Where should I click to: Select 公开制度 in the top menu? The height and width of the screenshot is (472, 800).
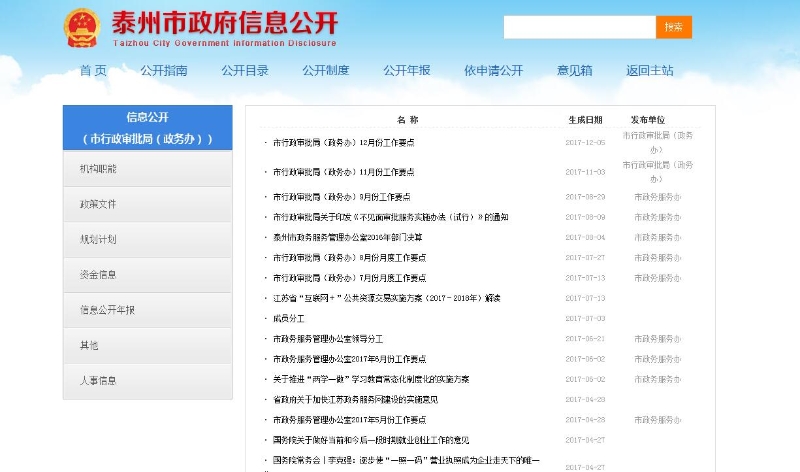pos(326,71)
